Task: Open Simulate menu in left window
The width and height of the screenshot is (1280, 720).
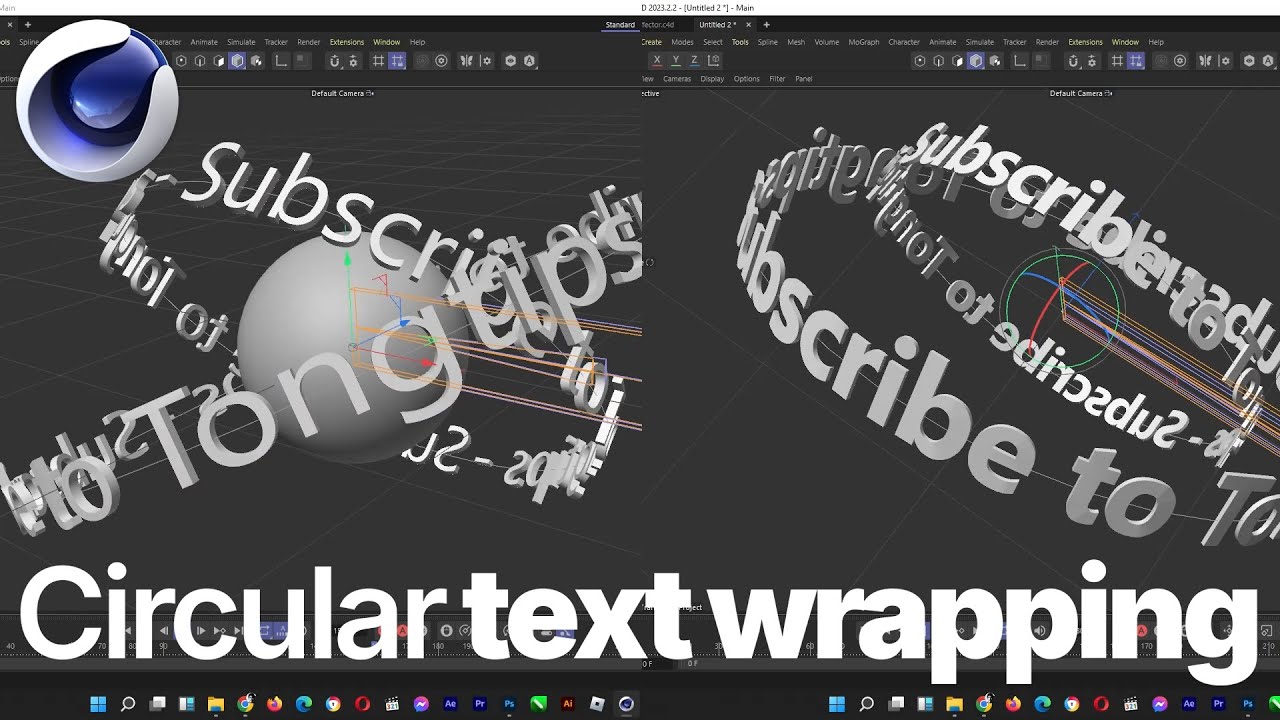Action: tap(241, 42)
